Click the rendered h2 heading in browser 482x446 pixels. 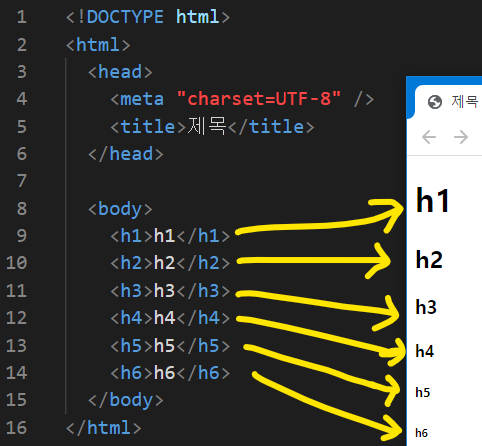click(429, 259)
